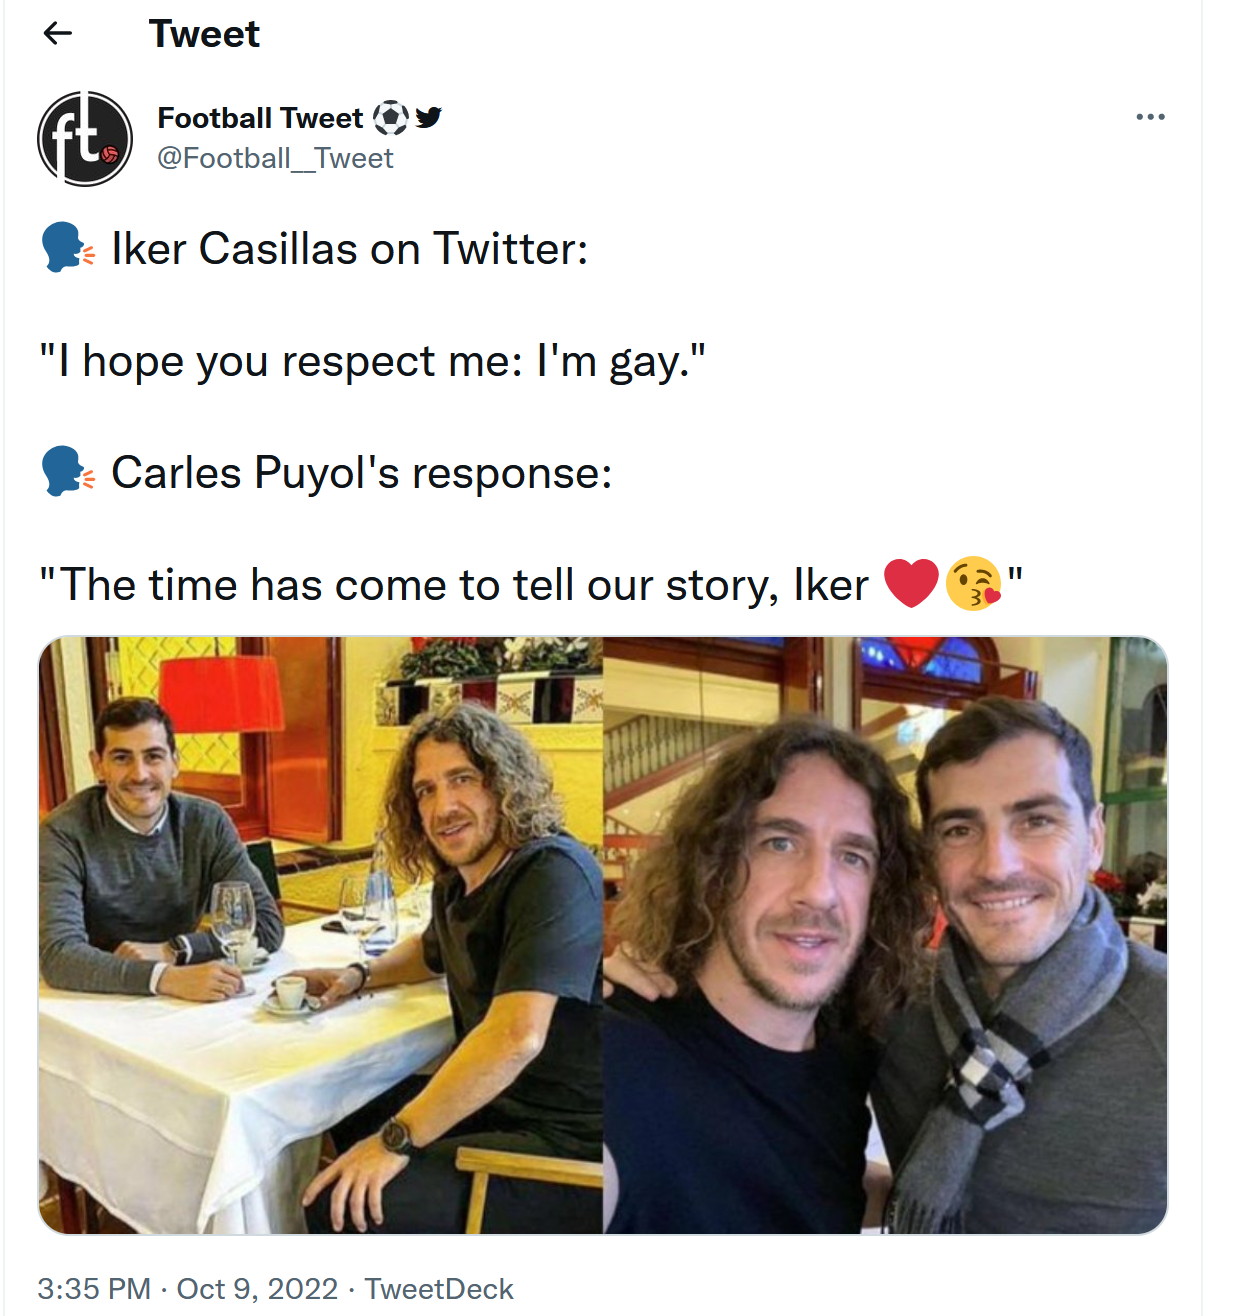The height and width of the screenshot is (1316, 1252).
Task: Click the kissing face emoji in tweet
Action: (x=973, y=584)
